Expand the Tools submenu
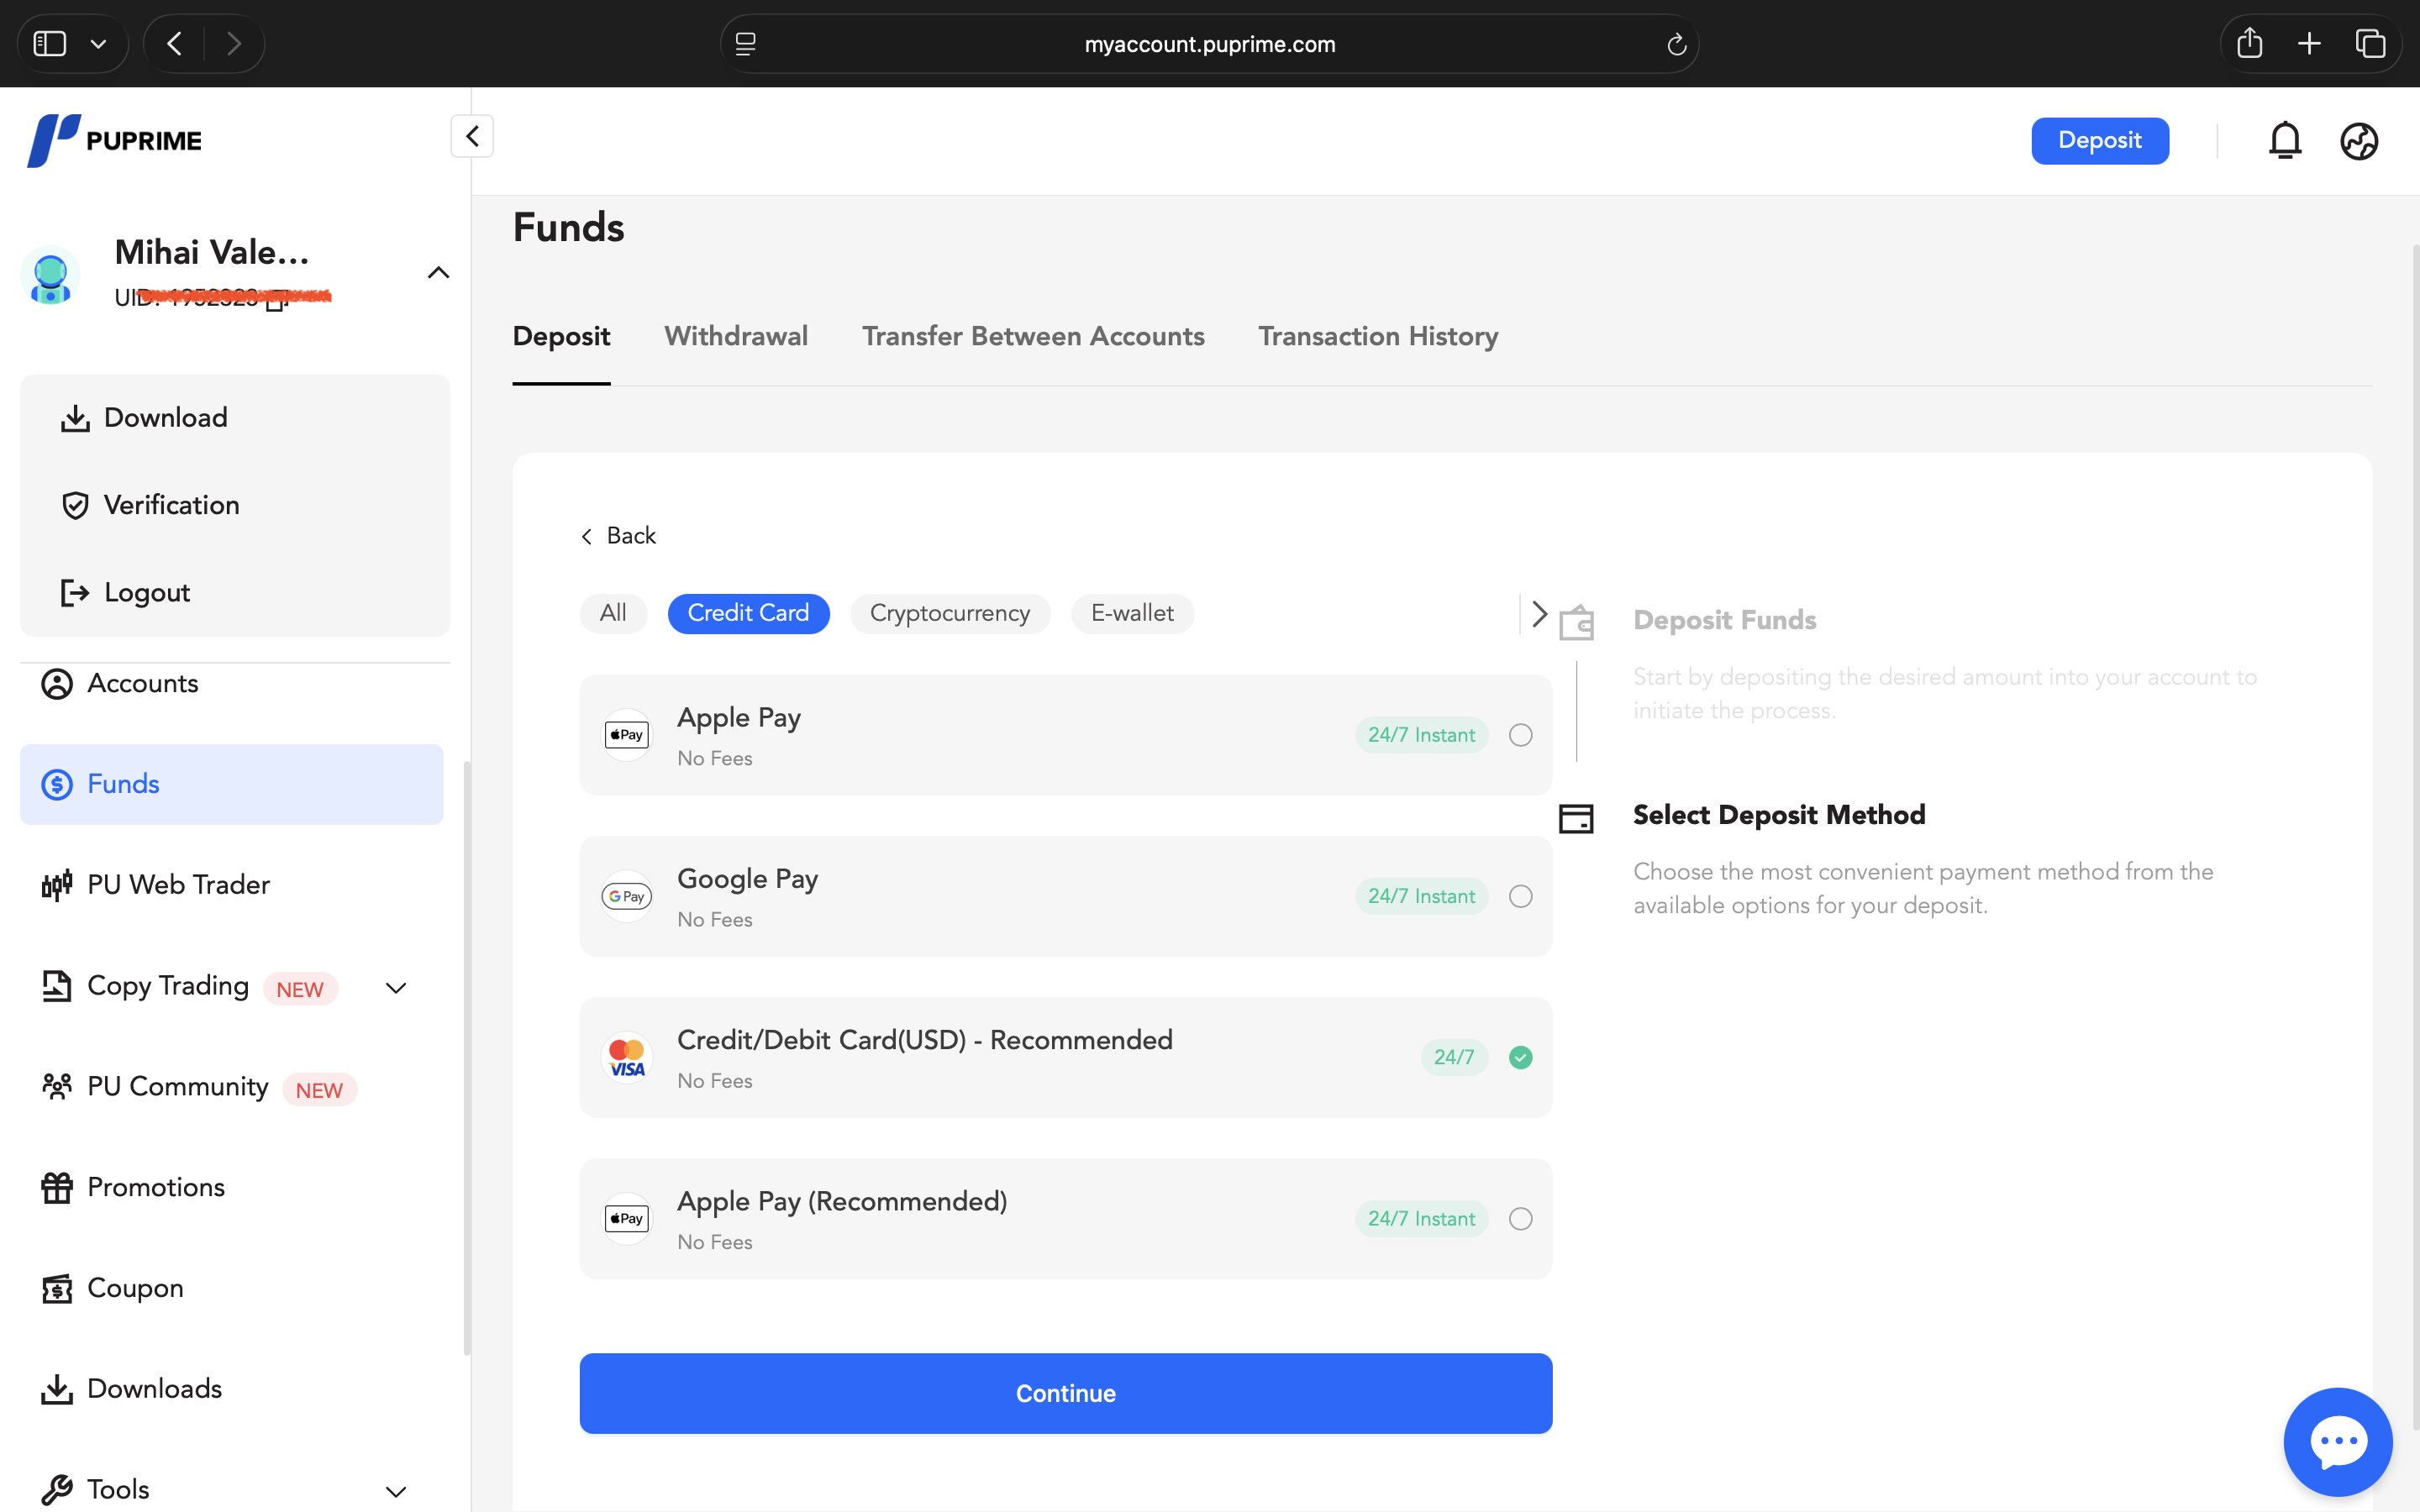The image size is (2420, 1512). pos(396,1491)
